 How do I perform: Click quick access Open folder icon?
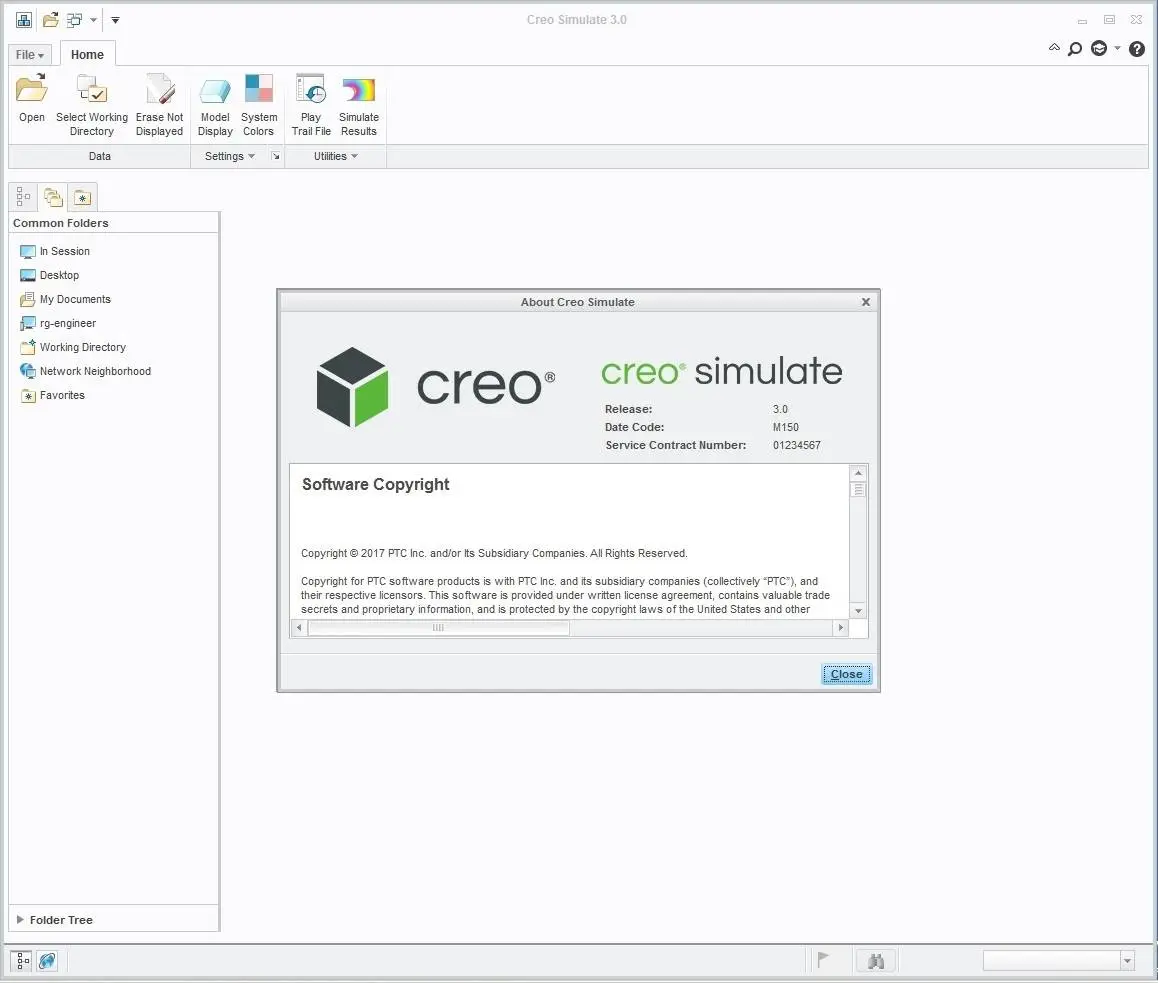[50, 20]
